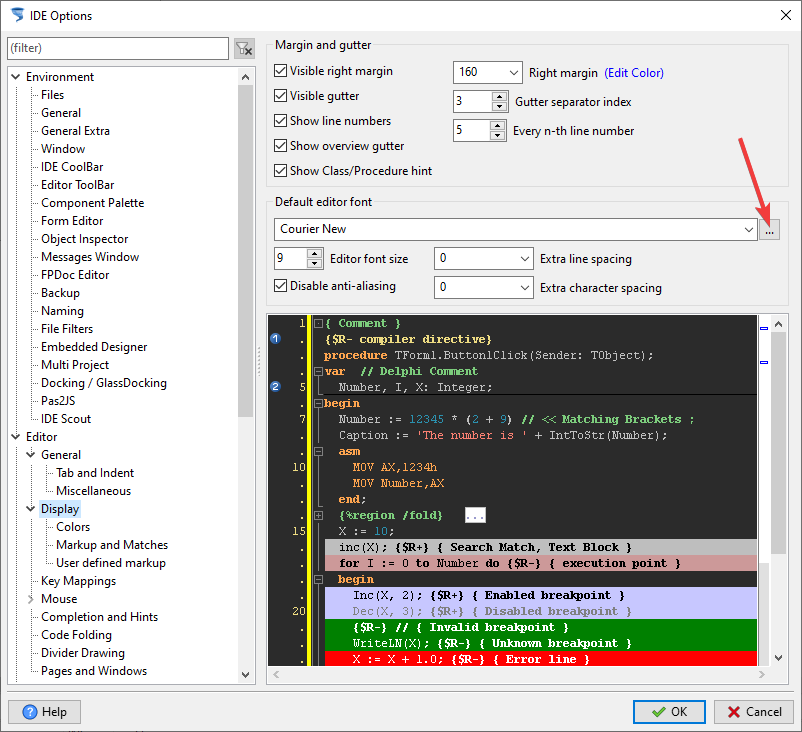
Task: Select IDE CoolBar in tree
Action: click(x=72, y=167)
